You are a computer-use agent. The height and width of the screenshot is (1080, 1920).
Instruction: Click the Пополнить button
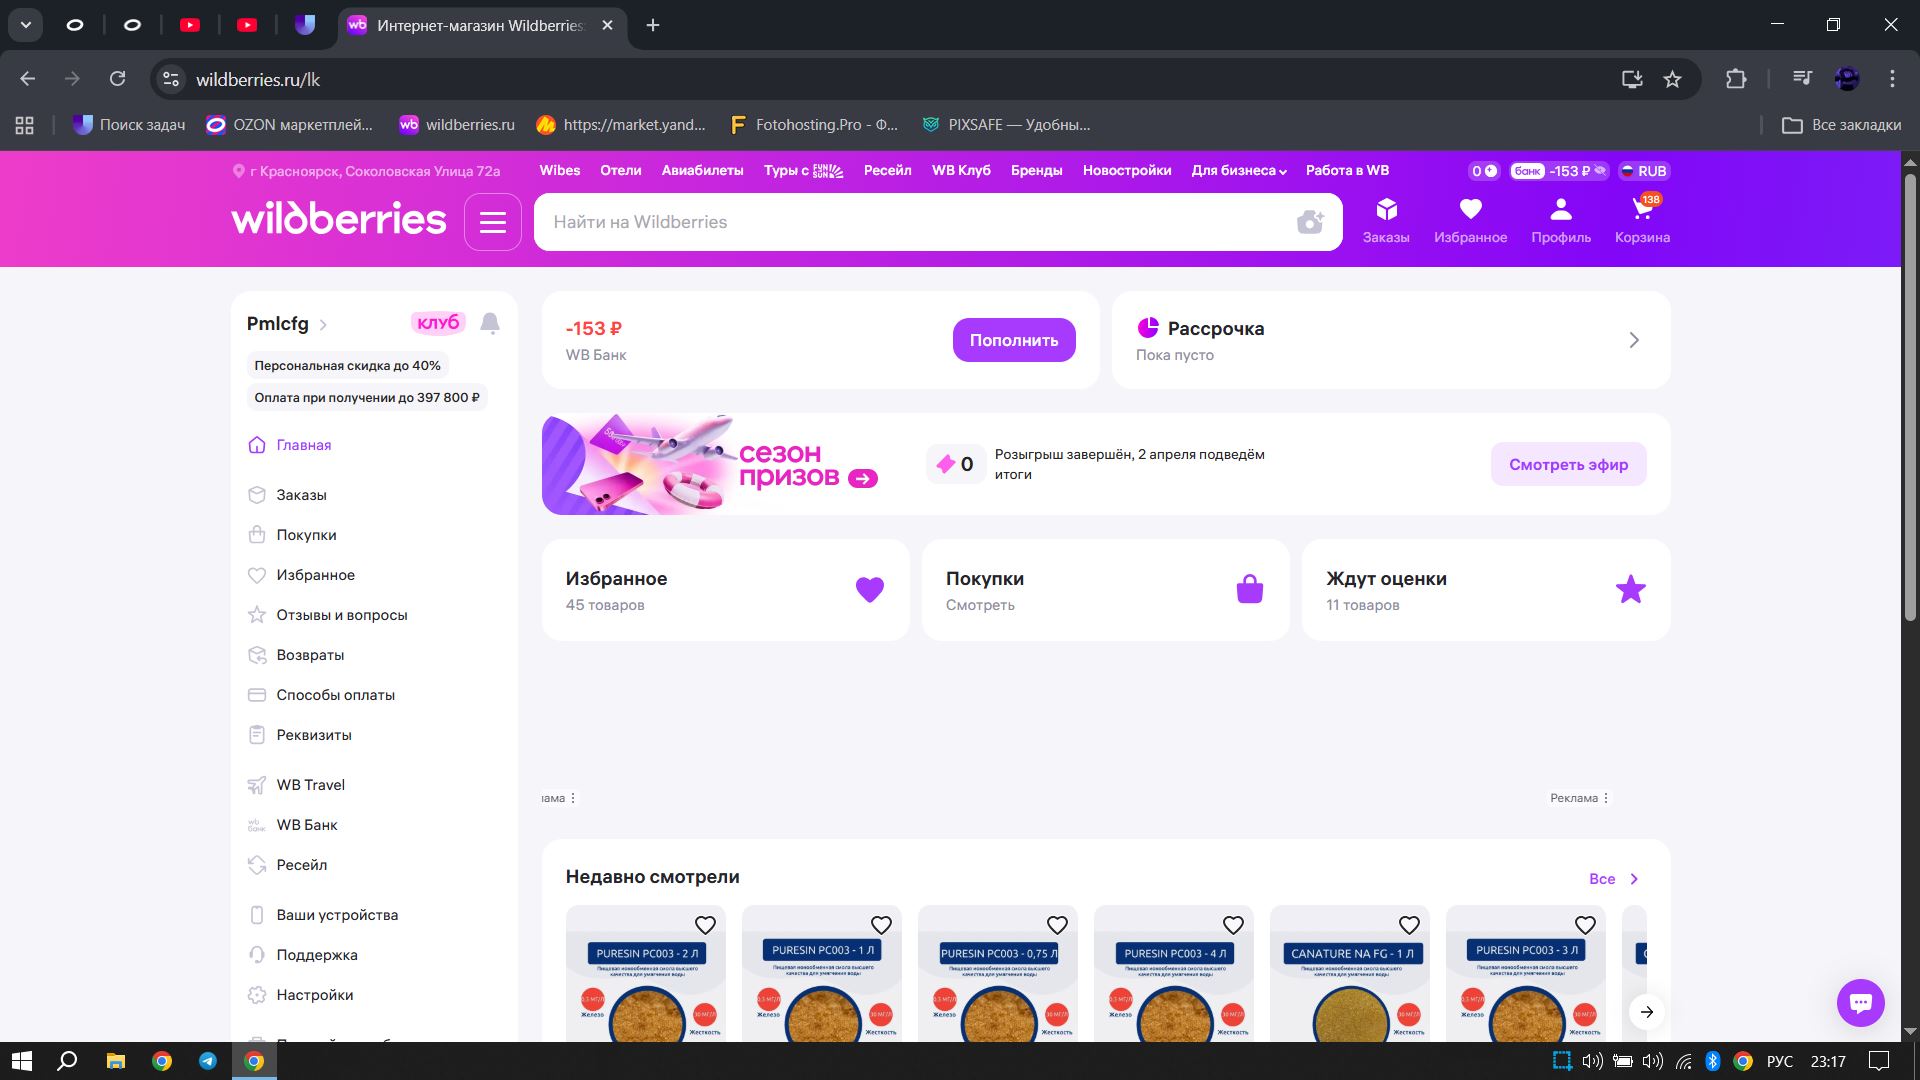tap(1013, 340)
